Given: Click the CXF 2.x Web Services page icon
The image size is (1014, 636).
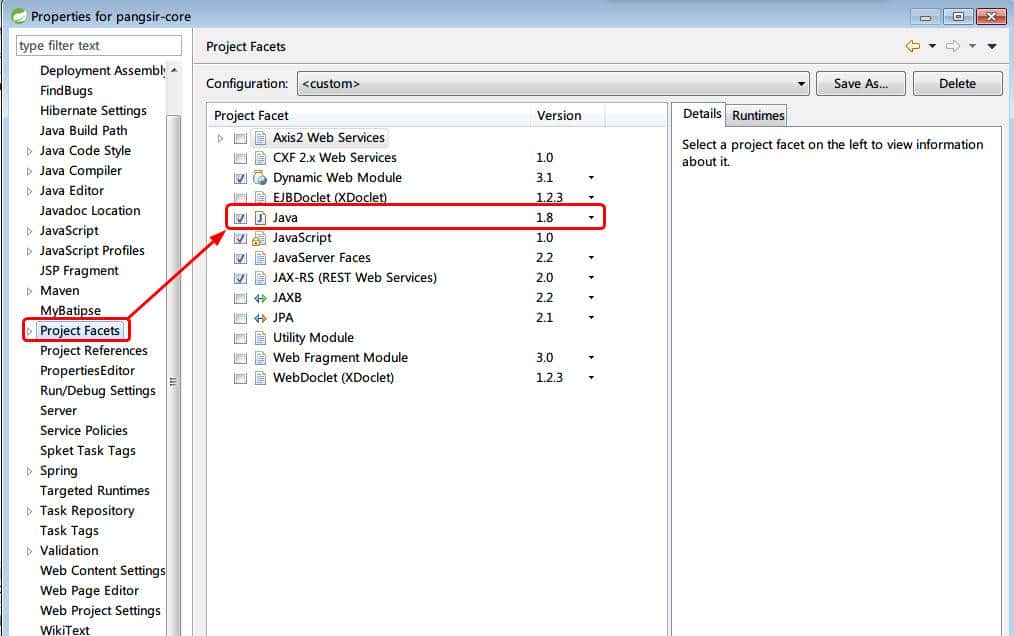Looking at the screenshot, I should (260, 158).
